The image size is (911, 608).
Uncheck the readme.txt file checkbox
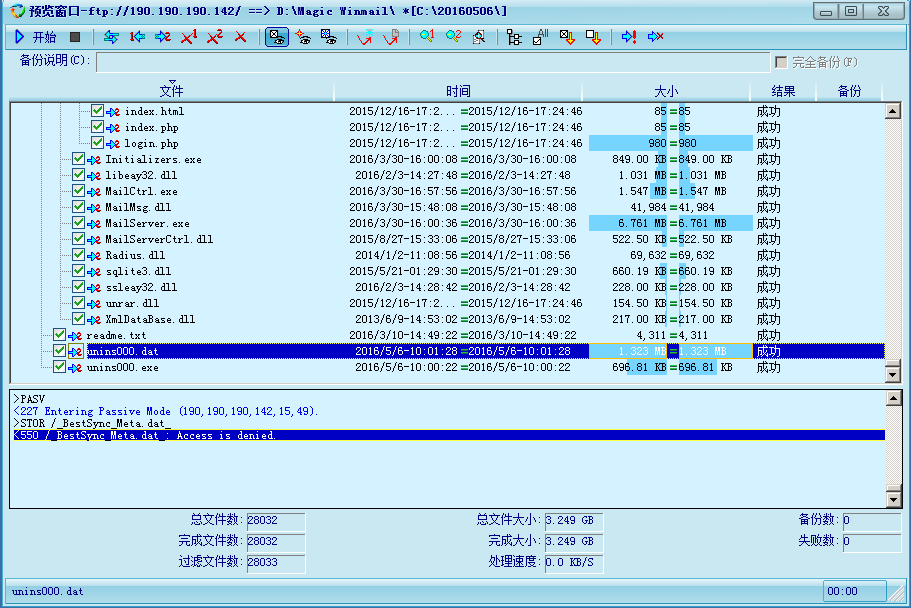click(x=59, y=335)
